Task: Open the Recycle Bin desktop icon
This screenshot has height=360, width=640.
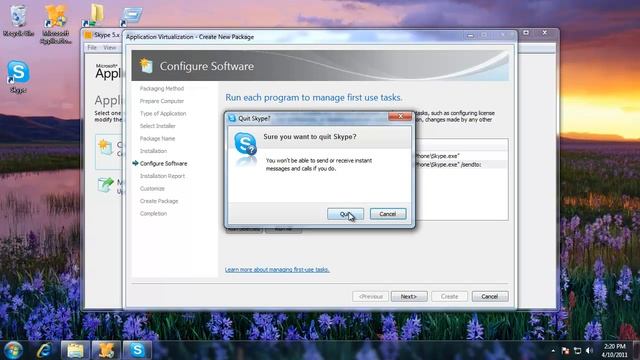Action: coord(18,20)
